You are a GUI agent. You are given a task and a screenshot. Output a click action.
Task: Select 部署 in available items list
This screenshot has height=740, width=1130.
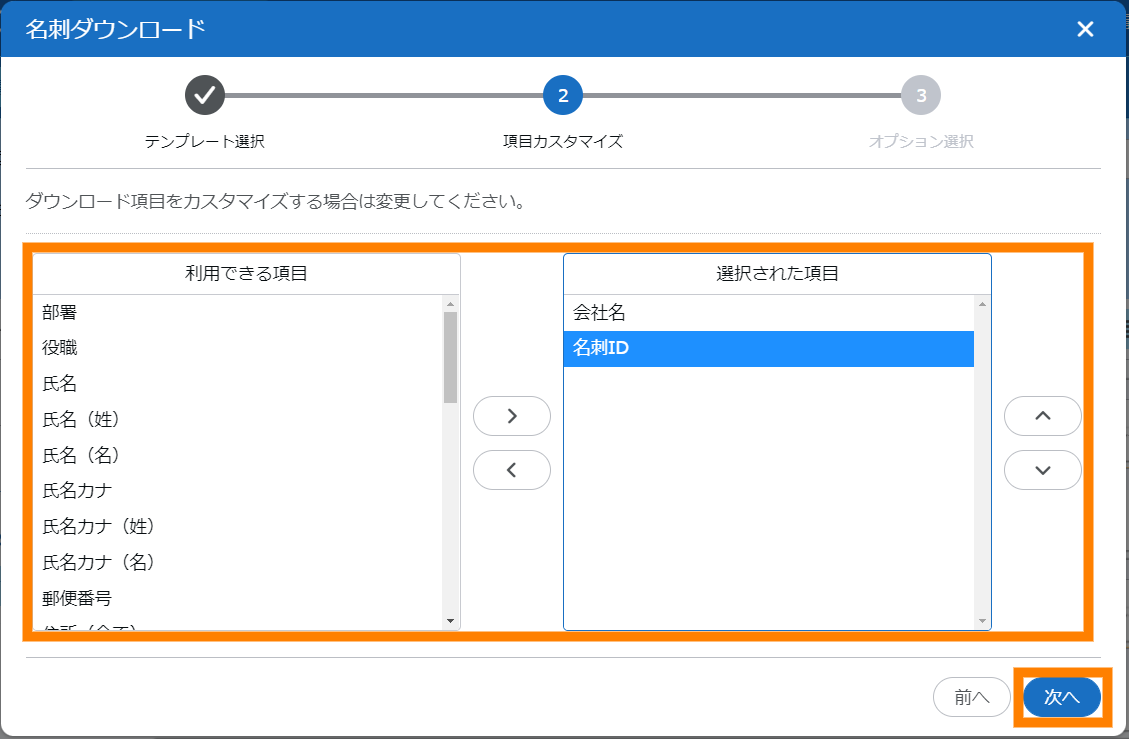60,313
